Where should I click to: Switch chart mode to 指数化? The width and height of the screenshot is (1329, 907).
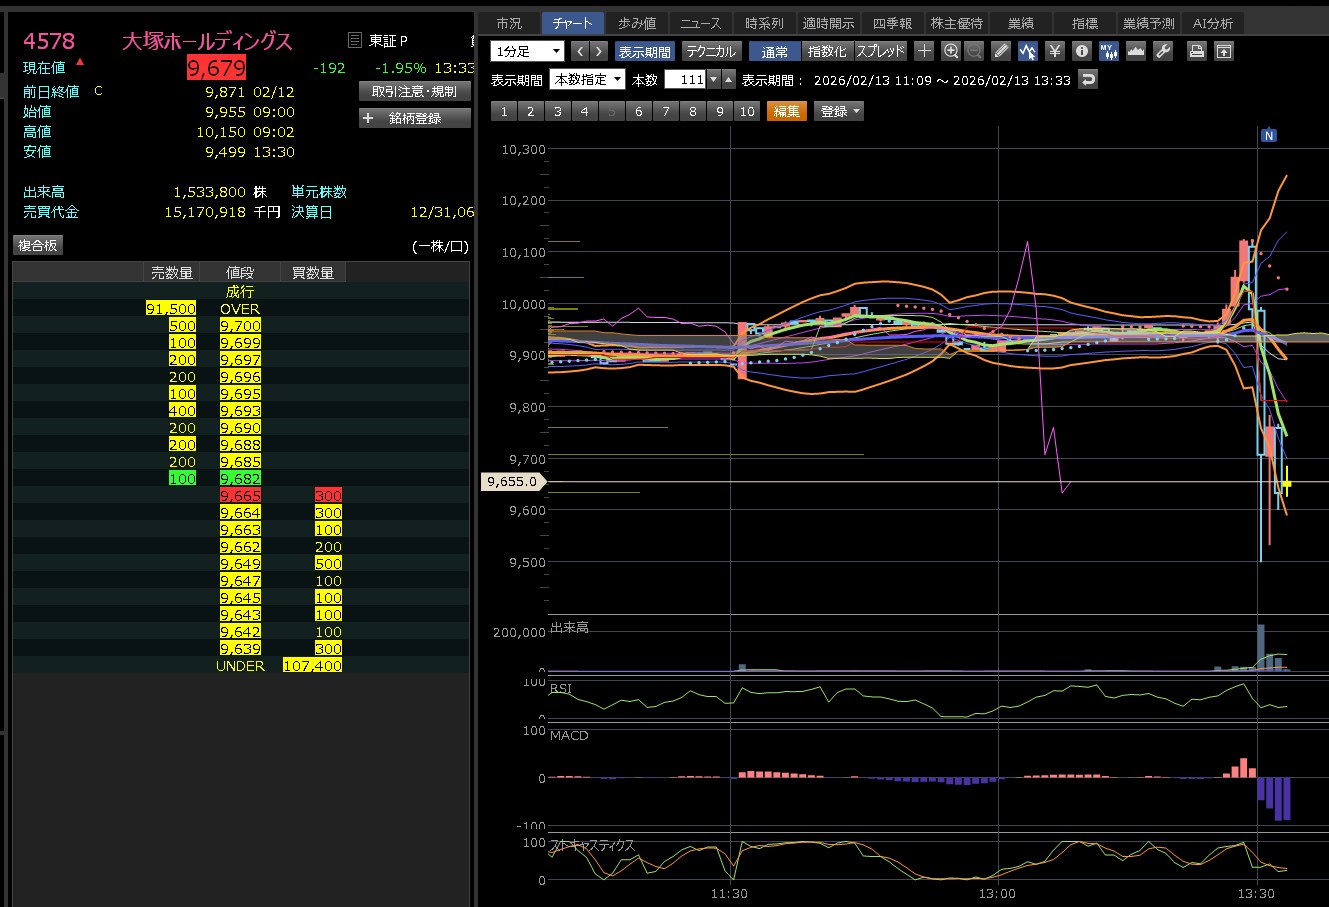(x=827, y=51)
